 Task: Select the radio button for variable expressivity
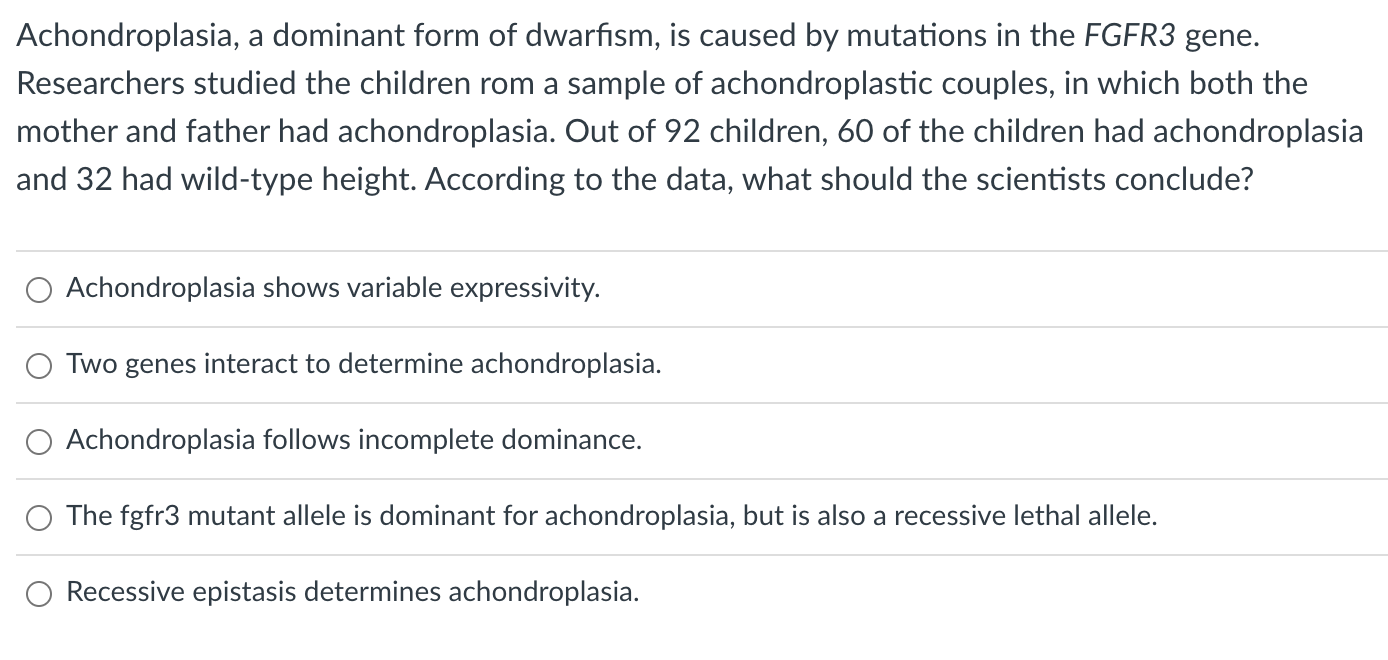(x=40, y=290)
